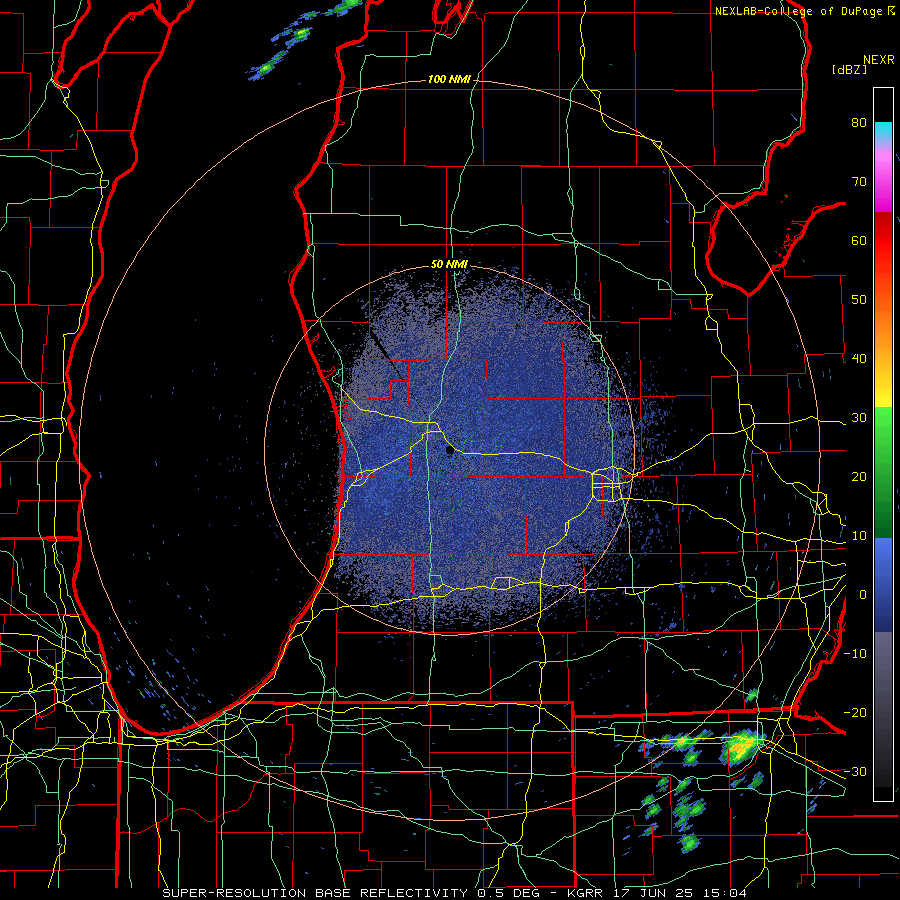Click the '50 NMI' range ring label
900x900 pixels.
(x=449, y=264)
